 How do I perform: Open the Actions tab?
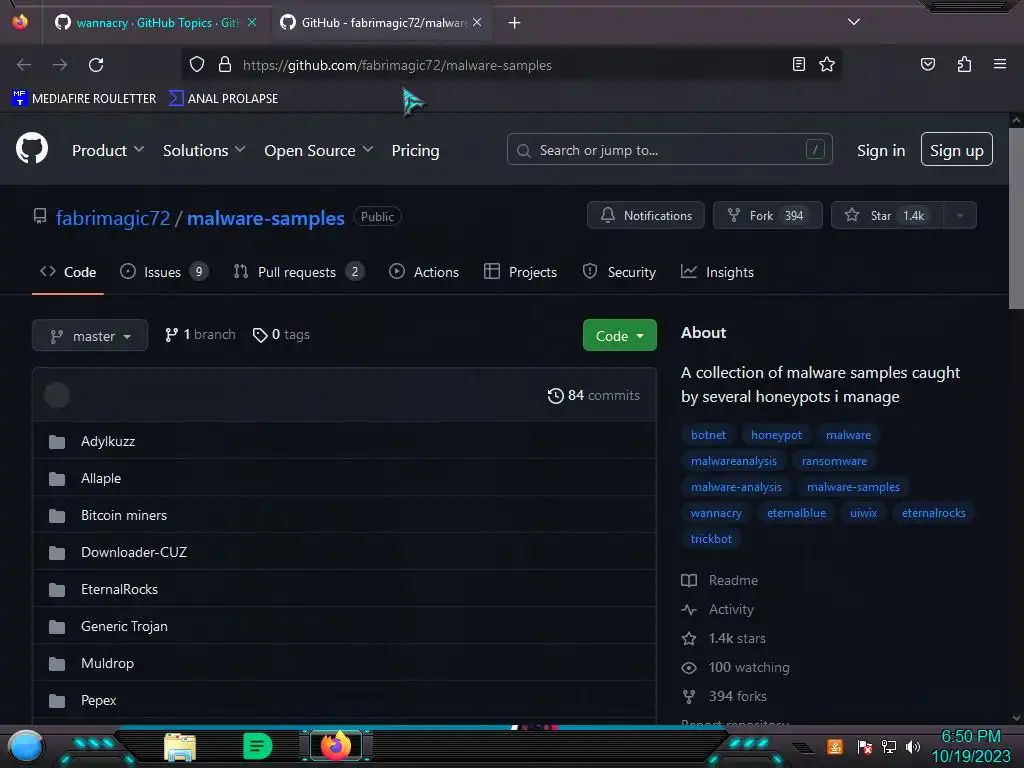[x=424, y=272]
